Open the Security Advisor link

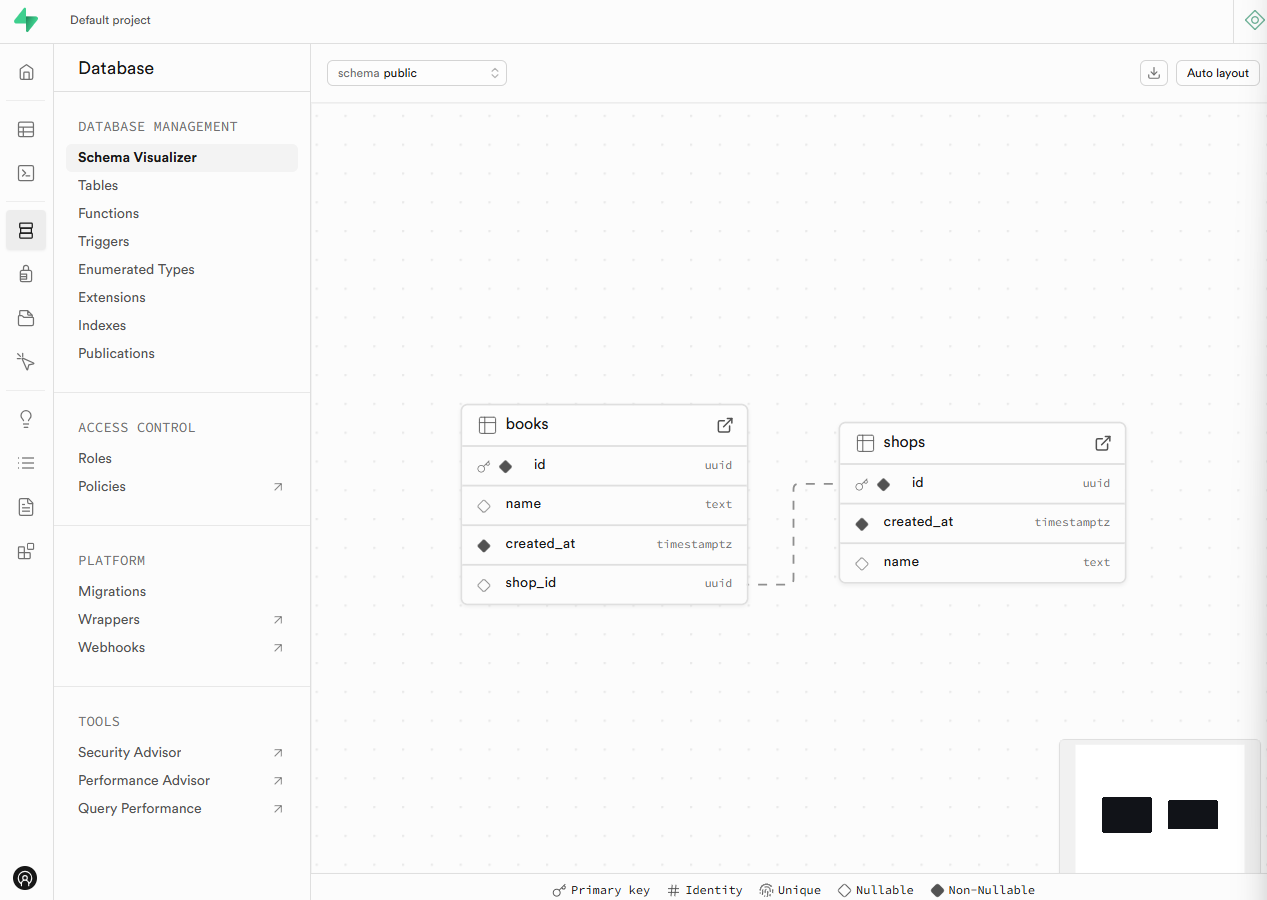(x=129, y=752)
